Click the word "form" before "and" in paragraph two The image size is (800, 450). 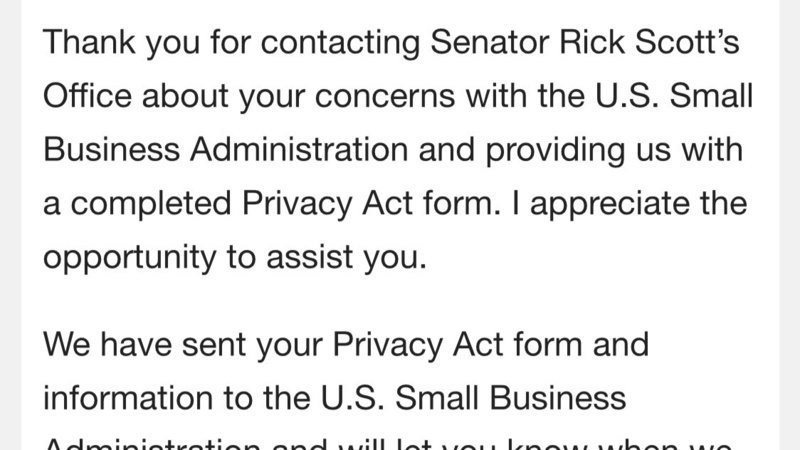tap(548, 344)
